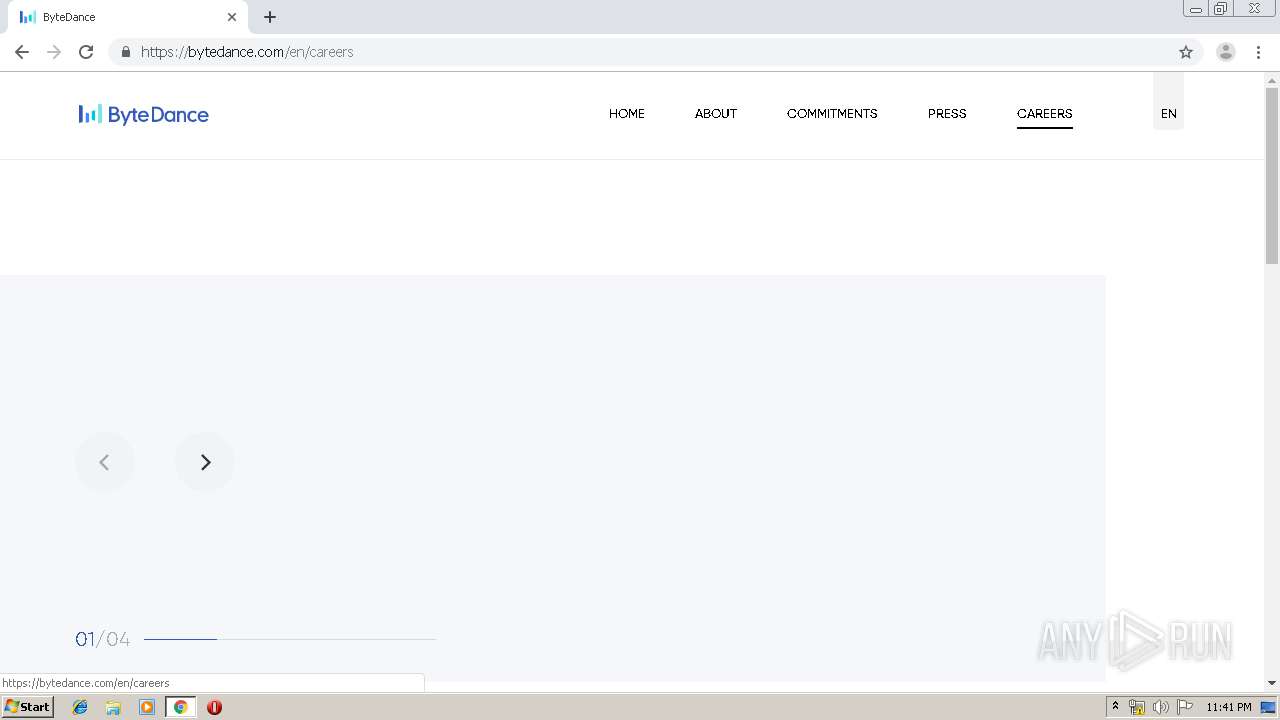Select the CAREERS nav item
Viewport: 1280px width, 720px height.
tap(1044, 114)
